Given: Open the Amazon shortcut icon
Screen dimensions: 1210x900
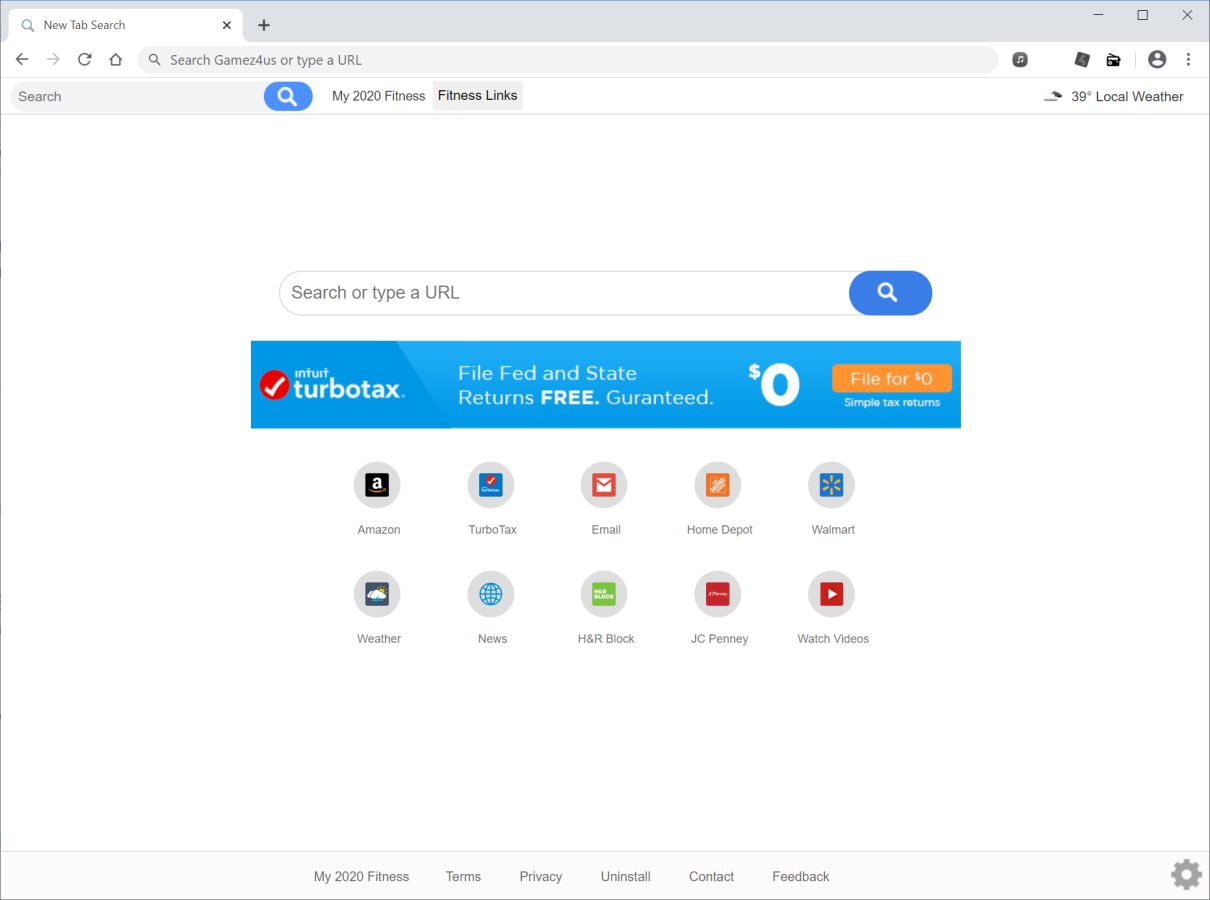Looking at the screenshot, I should pyautogui.click(x=377, y=485).
